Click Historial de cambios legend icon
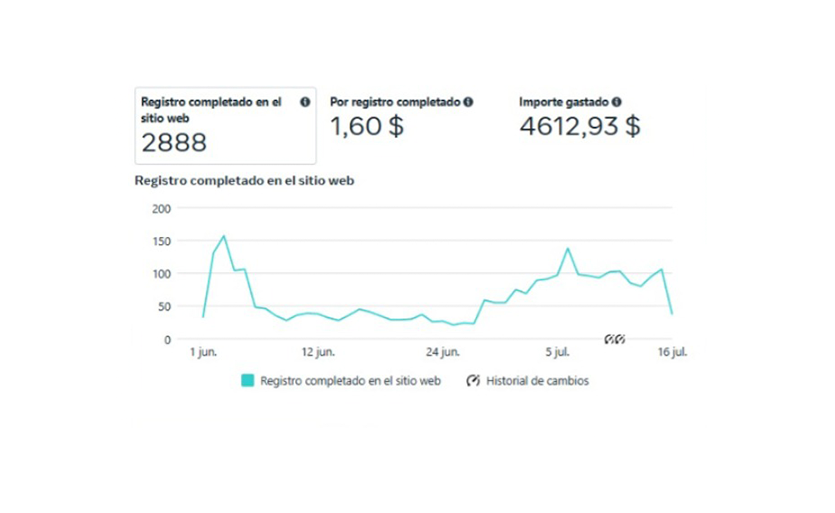835x513 pixels. (473, 381)
